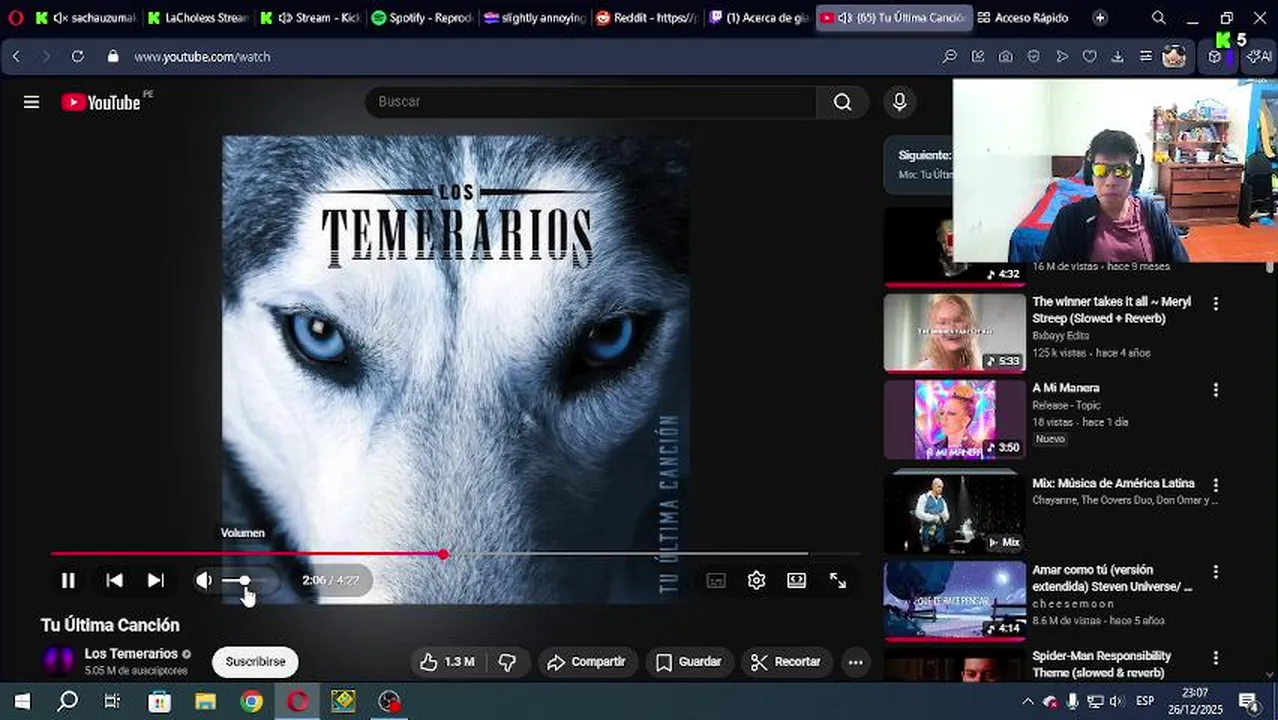Reload the page with the refresh icon
The height and width of the screenshot is (720, 1278).
[x=77, y=57]
